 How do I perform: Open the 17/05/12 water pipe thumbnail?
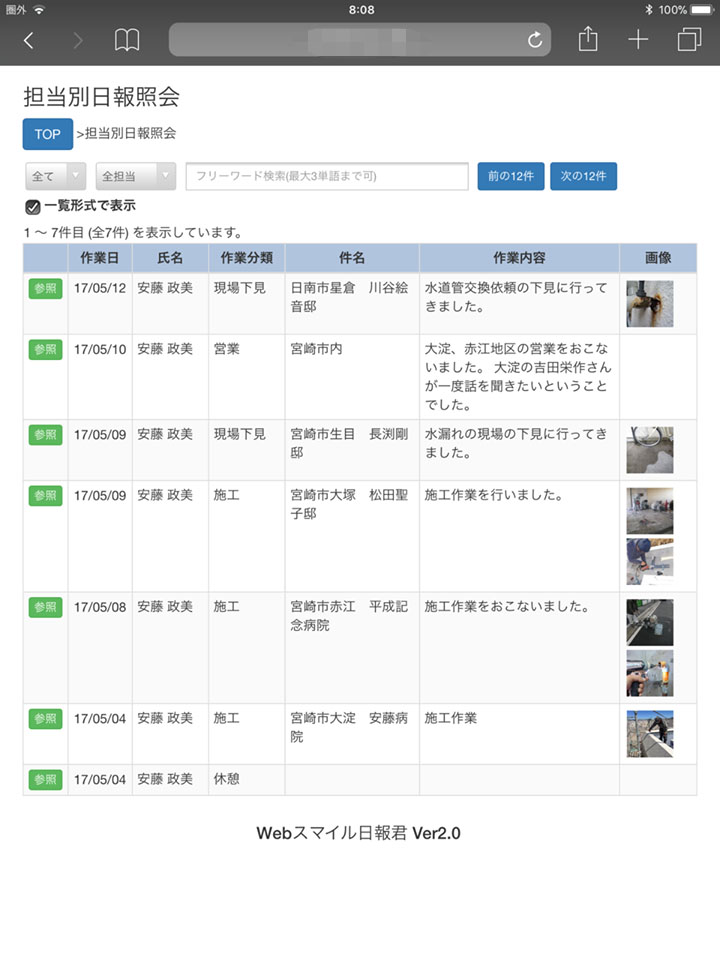(x=649, y=303)
